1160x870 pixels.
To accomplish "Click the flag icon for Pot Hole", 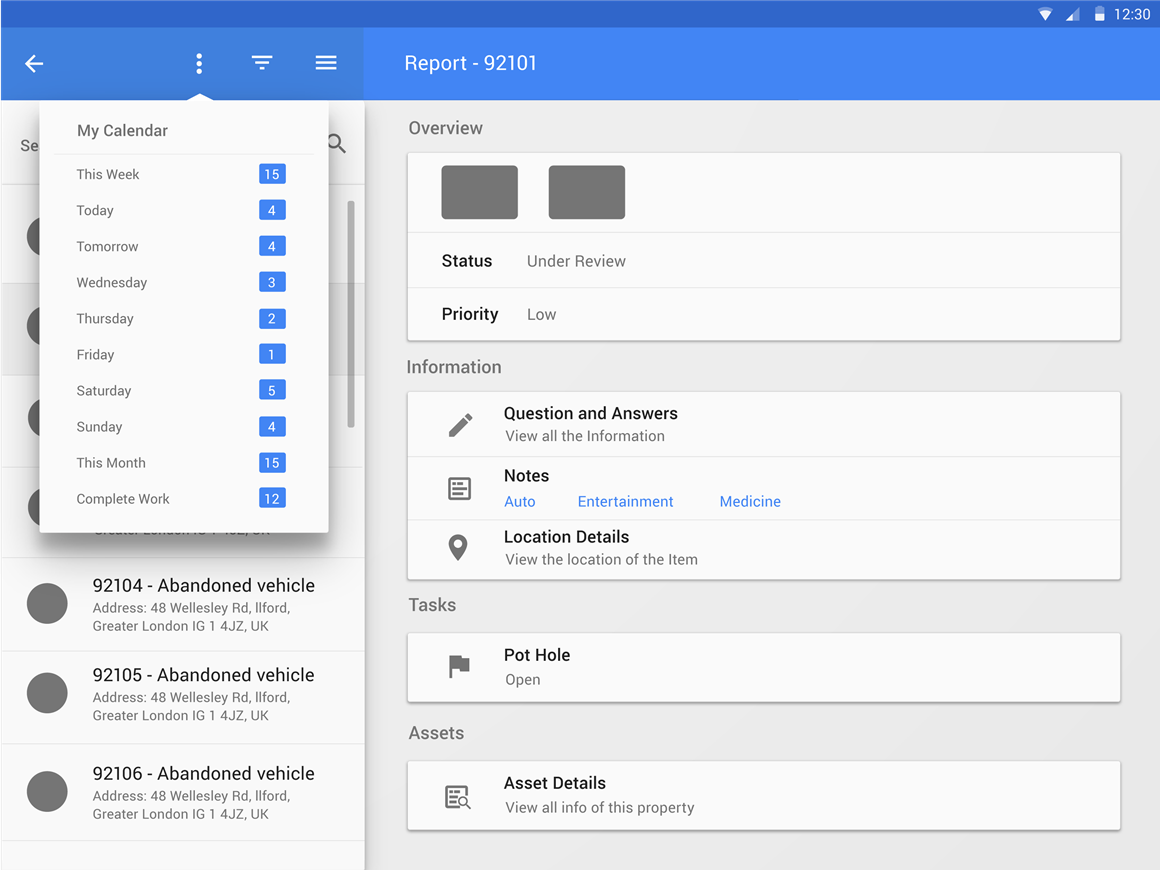I will pyautogui.click(x=459, y=667).
